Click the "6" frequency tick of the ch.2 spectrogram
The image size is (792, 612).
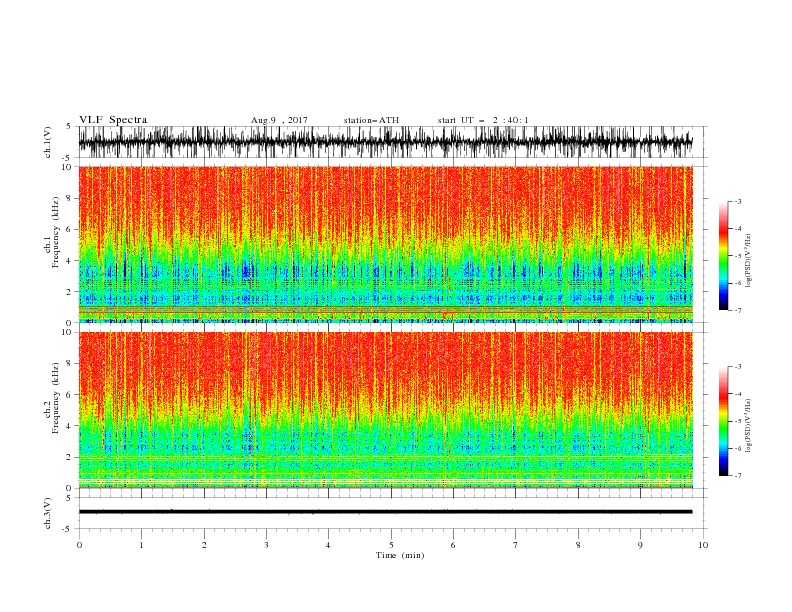[x=69, y=394]
